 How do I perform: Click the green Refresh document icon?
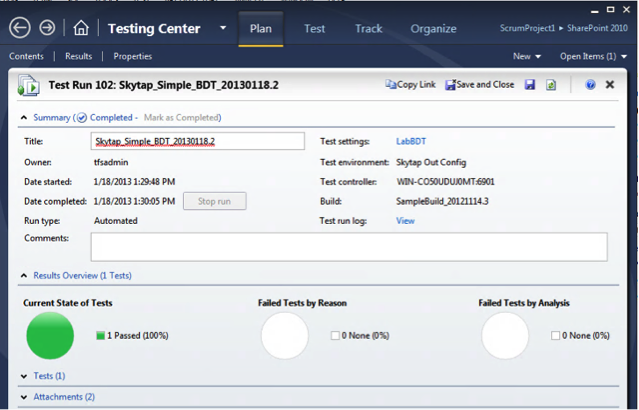(x=551, y=84)
